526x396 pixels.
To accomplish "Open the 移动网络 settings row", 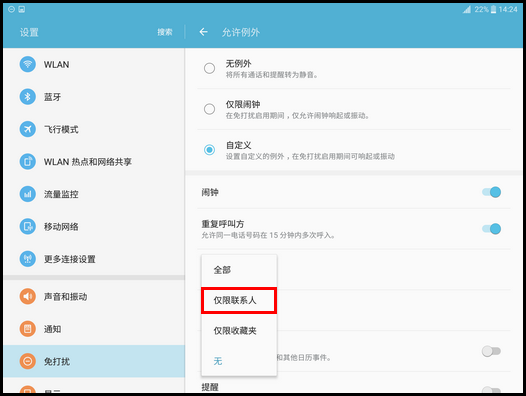I will [94, 227].
